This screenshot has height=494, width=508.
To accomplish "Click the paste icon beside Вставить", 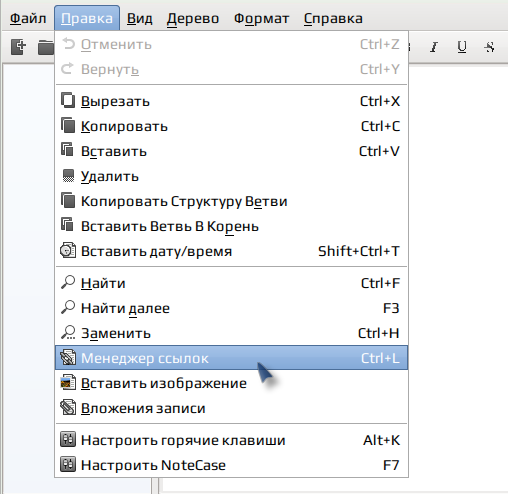I will tap(68, 151).
